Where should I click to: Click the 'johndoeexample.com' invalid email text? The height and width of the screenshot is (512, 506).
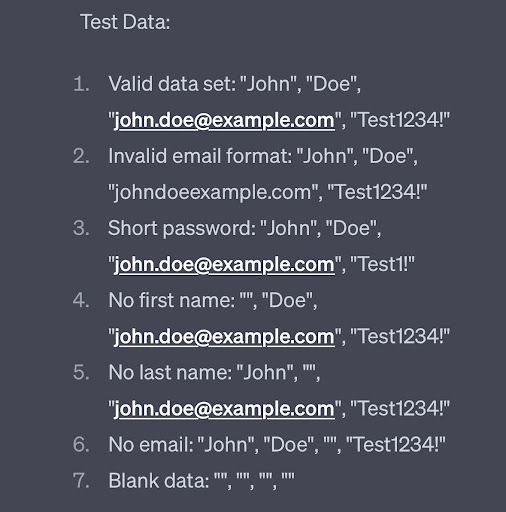pos(212,193)
